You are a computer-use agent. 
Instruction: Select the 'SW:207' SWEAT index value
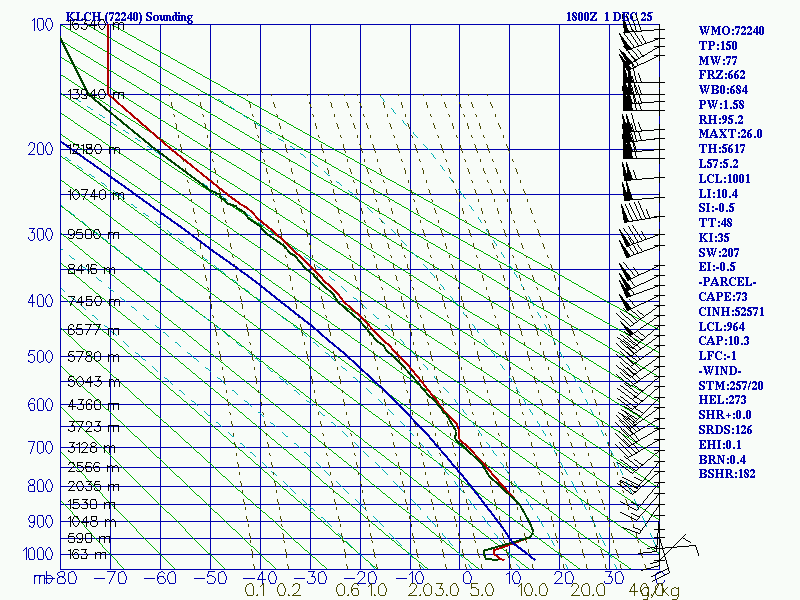point(719,253)
